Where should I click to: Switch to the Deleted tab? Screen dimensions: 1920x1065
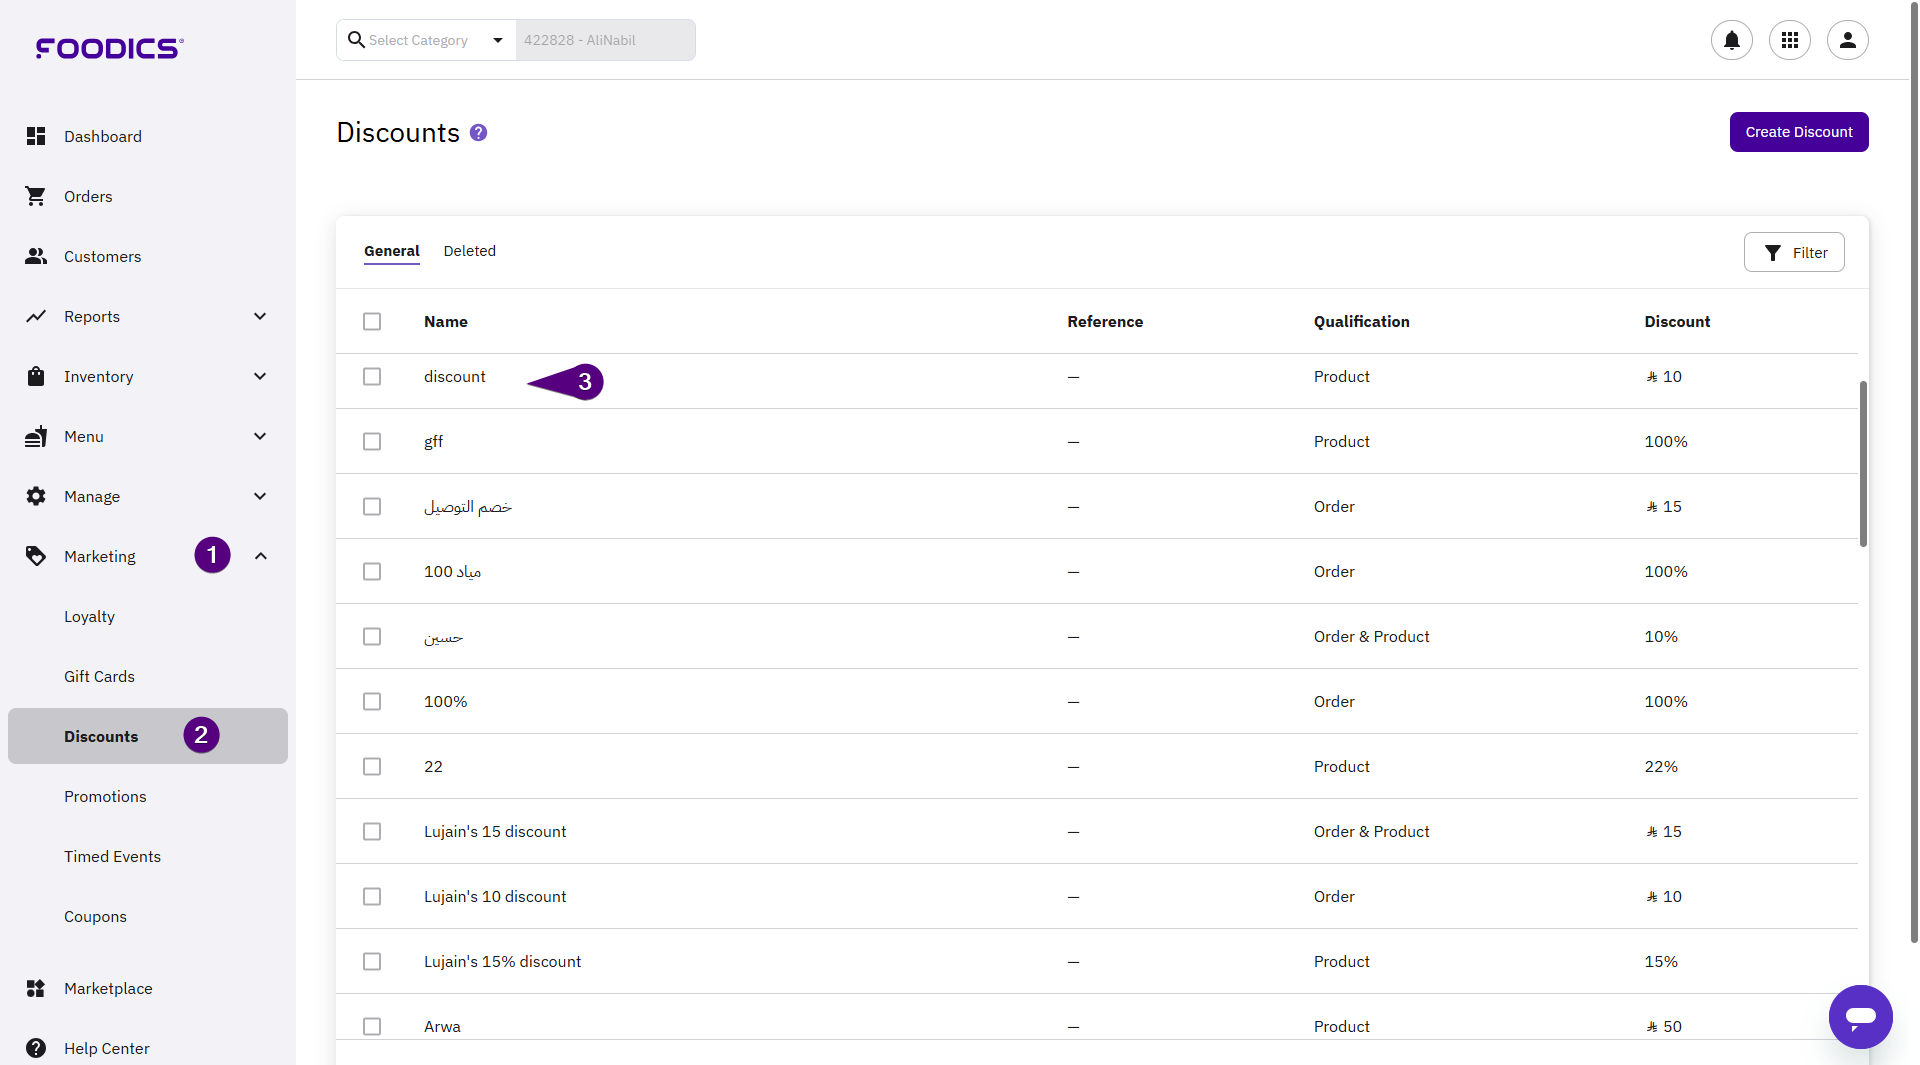coord(469,251)
